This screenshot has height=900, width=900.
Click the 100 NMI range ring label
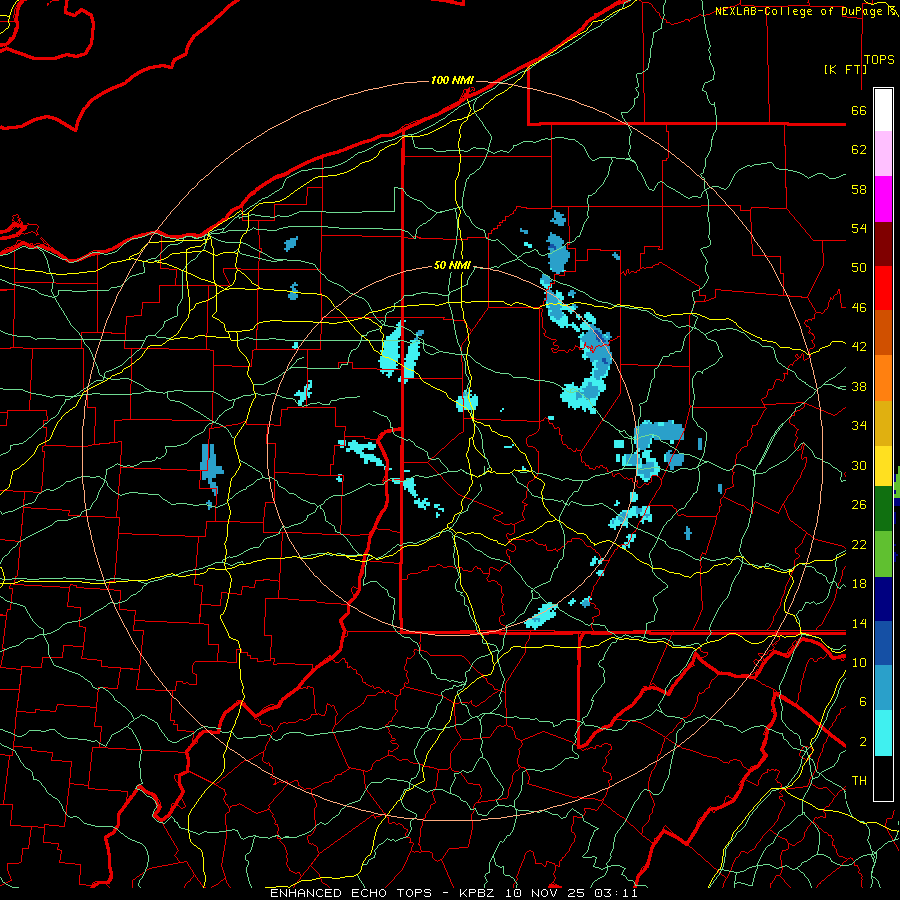tap(452, 80)
